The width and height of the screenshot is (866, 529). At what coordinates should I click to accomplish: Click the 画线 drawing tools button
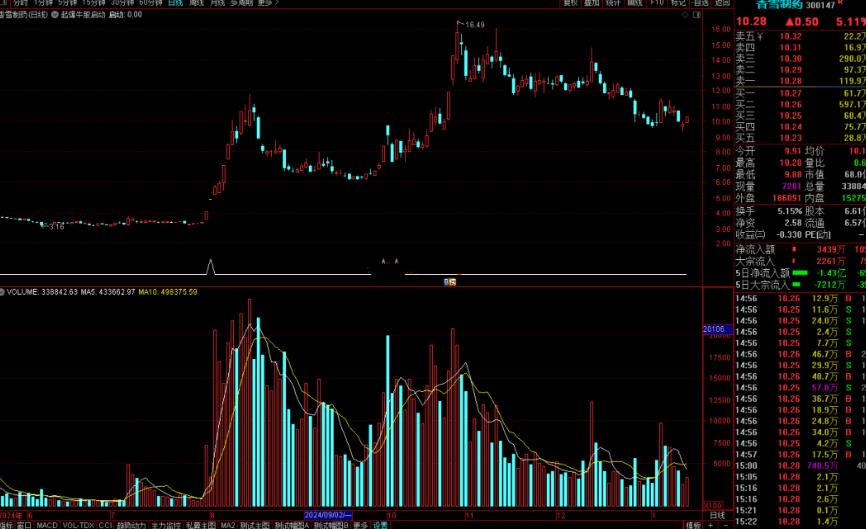[635, 3]
